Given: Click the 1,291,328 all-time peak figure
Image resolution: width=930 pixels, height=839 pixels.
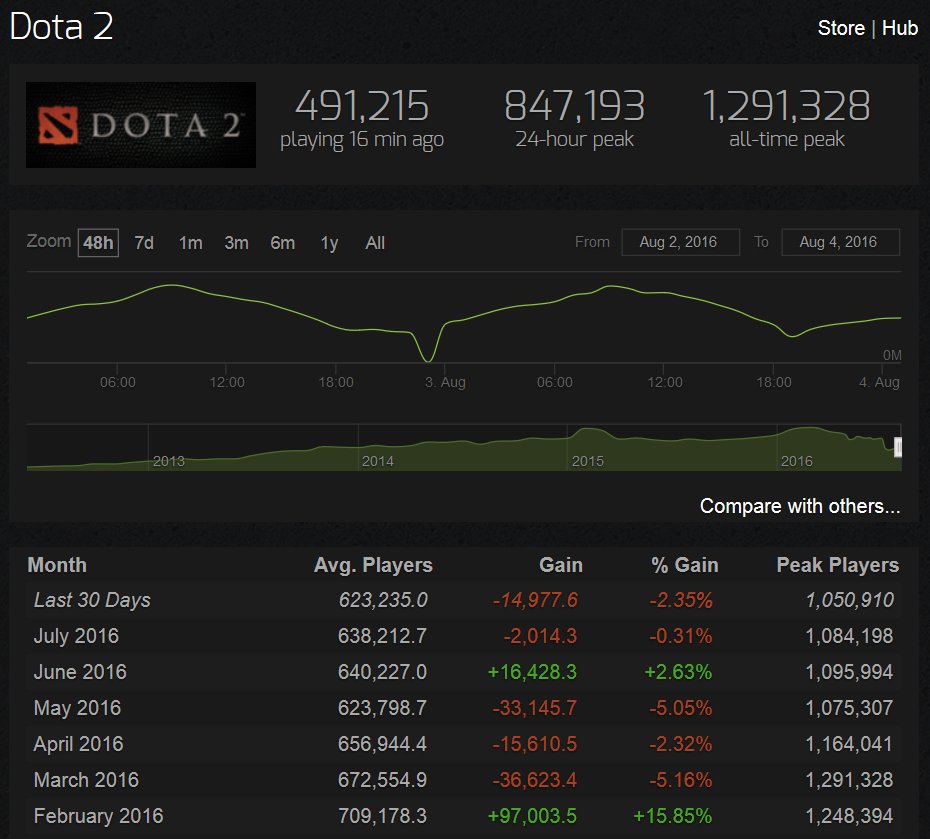Looking at the screenshot, I should tap(786, 106).
